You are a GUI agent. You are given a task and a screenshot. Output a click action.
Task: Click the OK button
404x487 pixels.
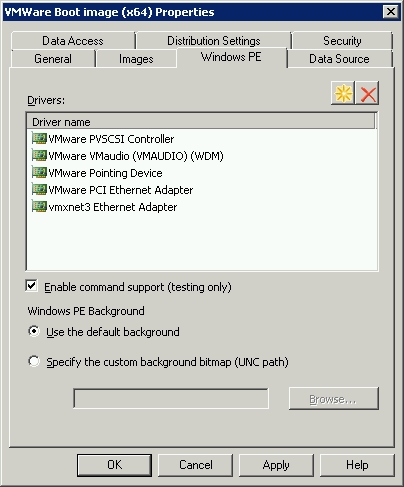click(114, 465)
